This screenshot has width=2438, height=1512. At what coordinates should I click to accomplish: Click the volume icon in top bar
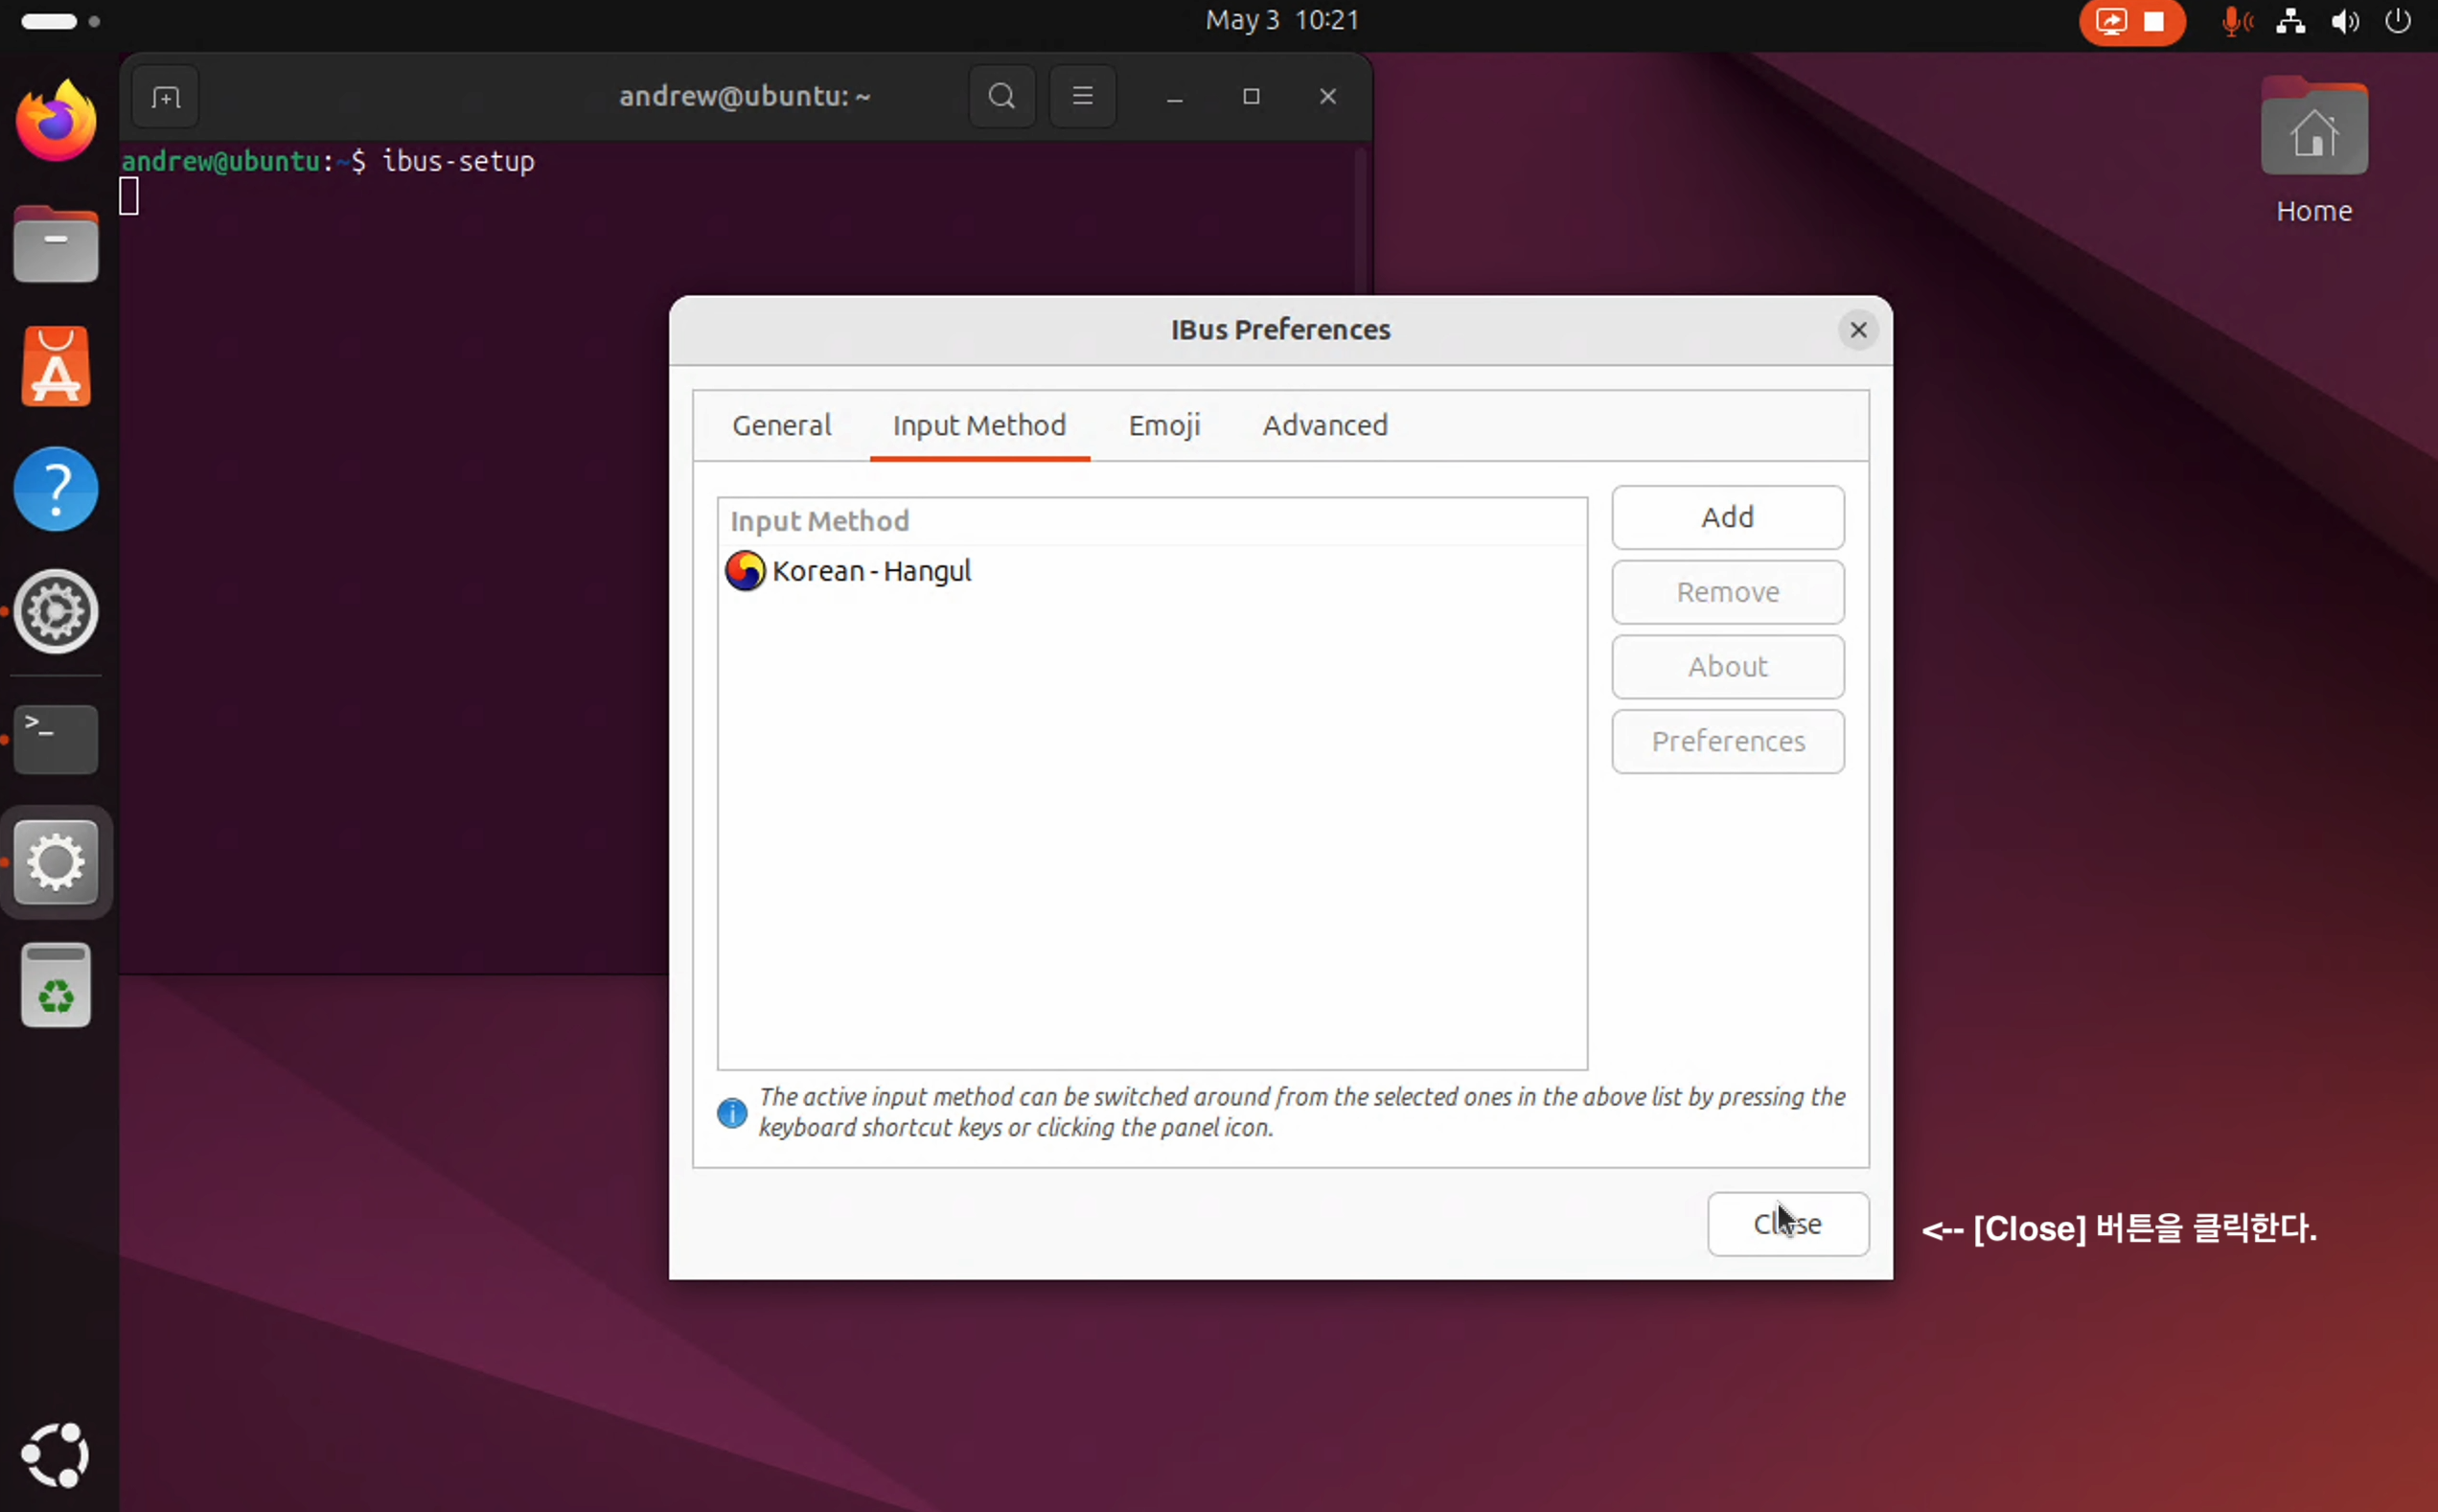click(x=2344, y=21)
